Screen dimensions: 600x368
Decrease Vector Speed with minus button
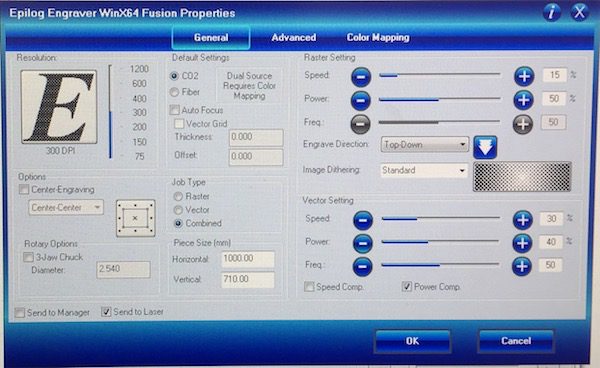pyautogui.click(x=363, y=220)
